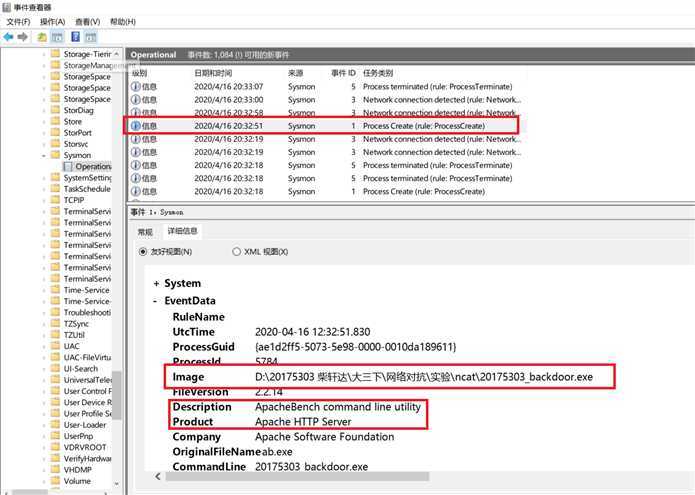The height and width of the screenshot is (495, 695).
Task: Open the 操作(A) menu
Action: (52, 22)
